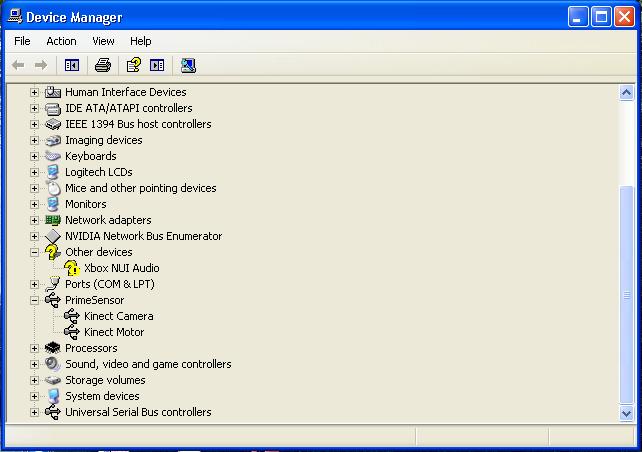Click the Logitech LCDs icon
Image resolution: width=642 pixels, height=452 pixels.
[x=53, y=172]
